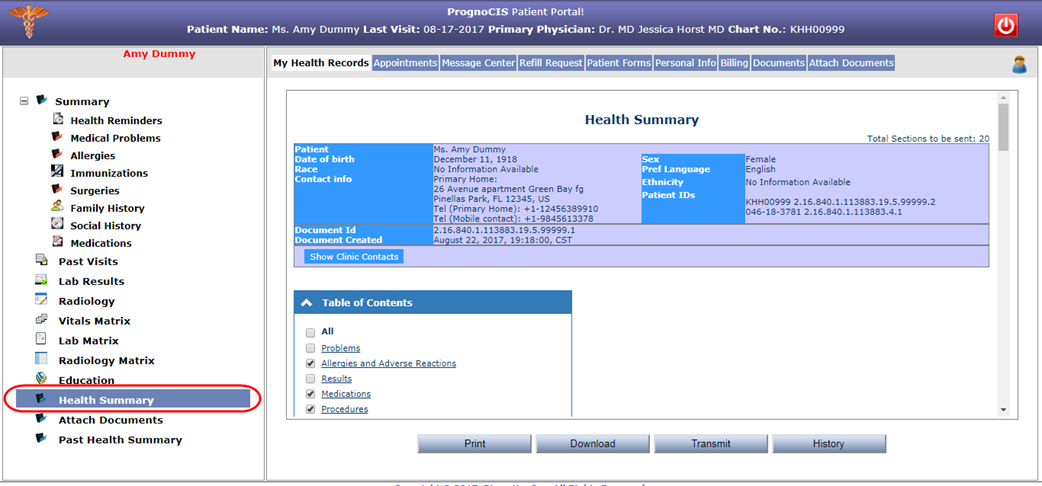
Task: Click the Allergies folder icon
Action: tap(58, 154)
